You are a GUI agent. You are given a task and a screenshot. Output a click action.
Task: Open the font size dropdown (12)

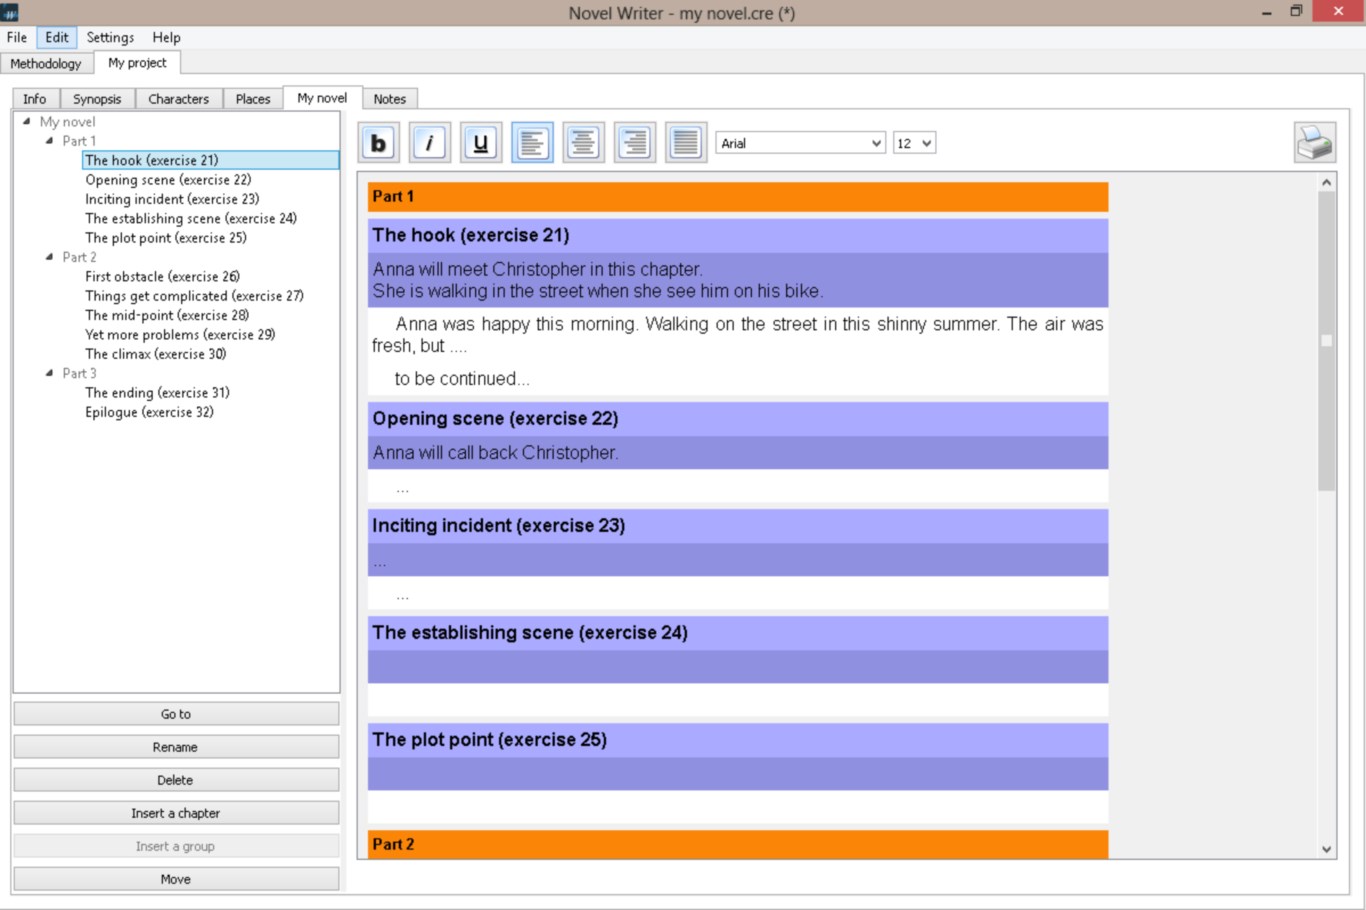tap(914, 143)
